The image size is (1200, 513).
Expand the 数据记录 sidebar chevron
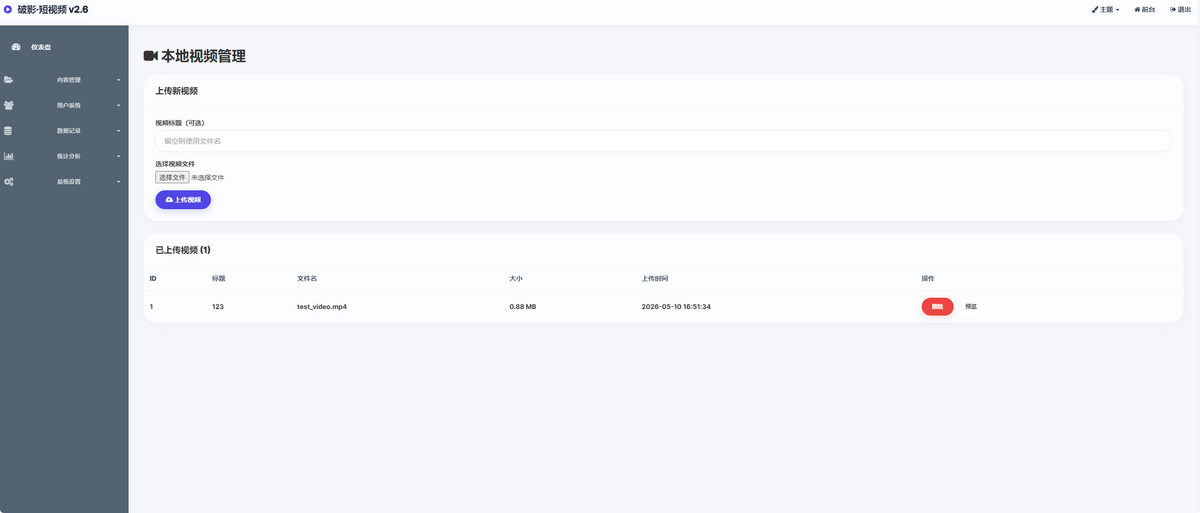(x=118, y=131)
